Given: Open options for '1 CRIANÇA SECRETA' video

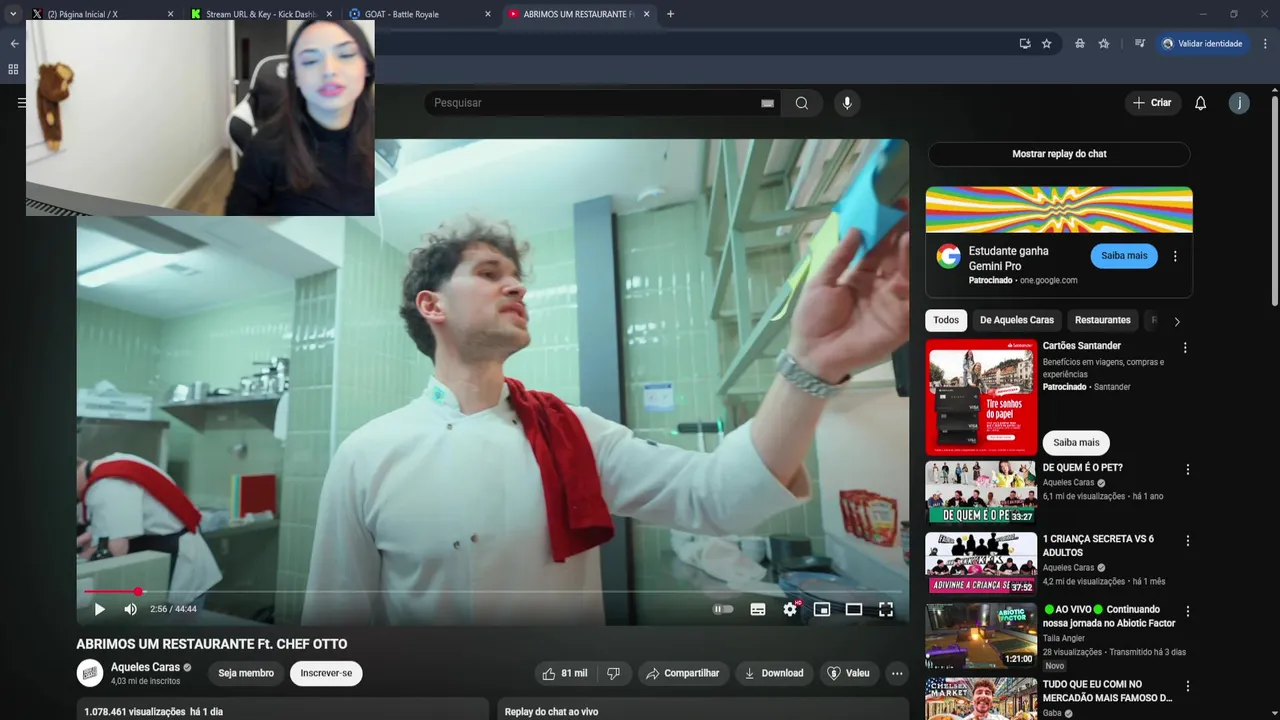Looking at the screenshot, I should 1188,540.
